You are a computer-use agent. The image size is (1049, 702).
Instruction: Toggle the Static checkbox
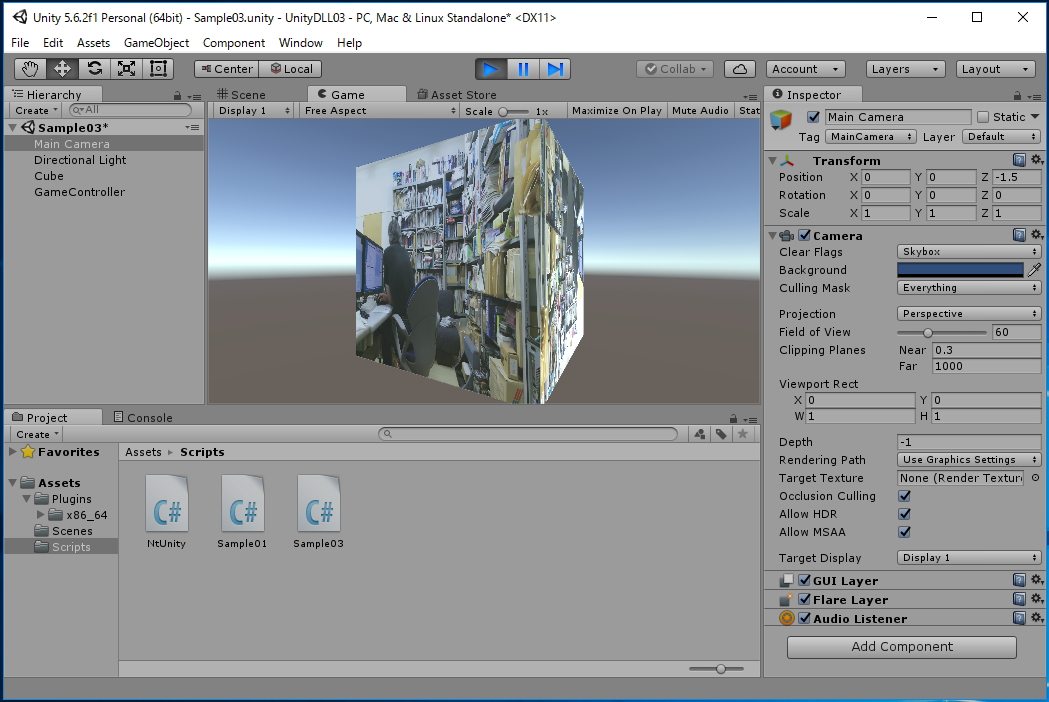982,117
